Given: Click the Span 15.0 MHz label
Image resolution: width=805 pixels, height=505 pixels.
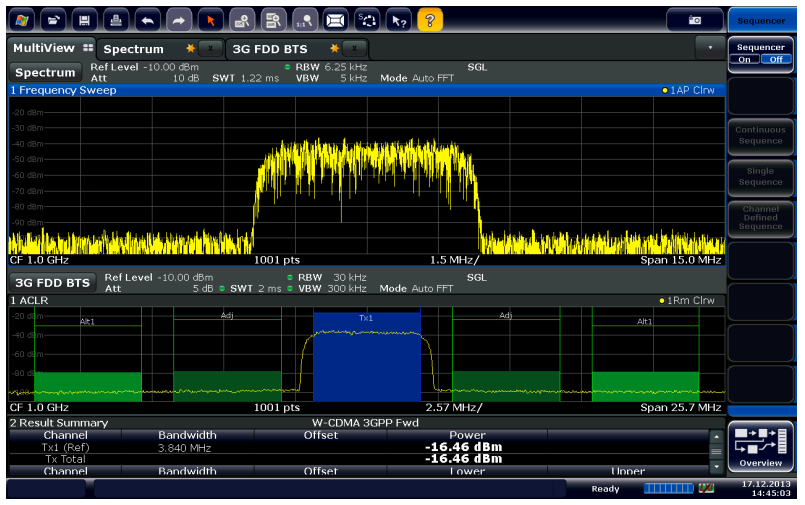Looking at the screenshot, I should pos(681,260).
